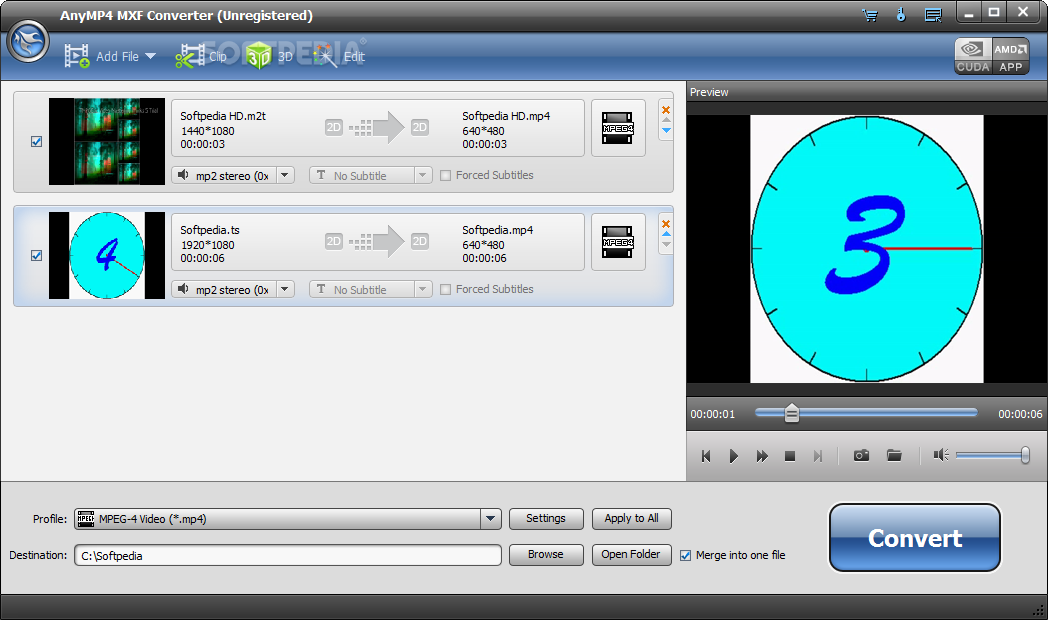Image resolution: width=1048 pixels, height=620 pixels.
Task: Remove Softpedia HD.m2t with its orange X
Action: (x=666, y=110)
